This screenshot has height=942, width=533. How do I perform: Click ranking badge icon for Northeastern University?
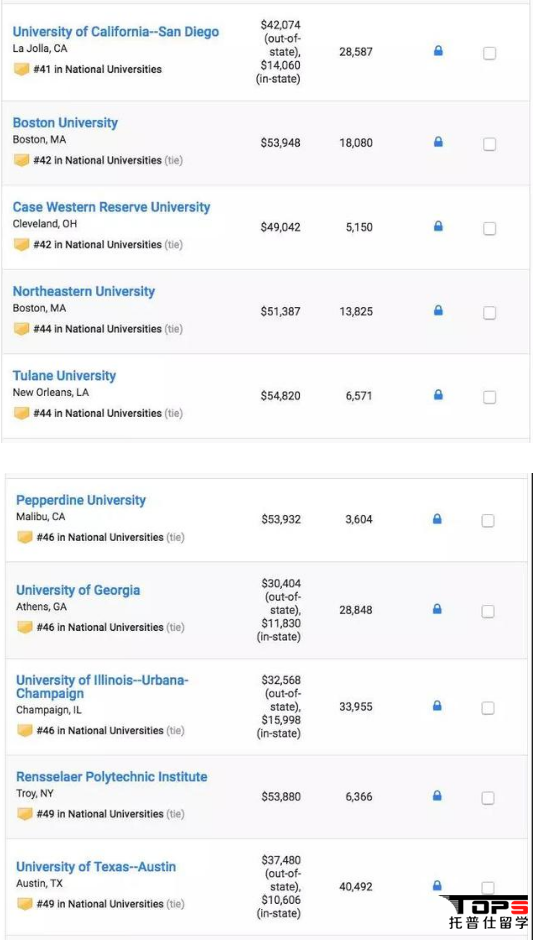[22, 329]
